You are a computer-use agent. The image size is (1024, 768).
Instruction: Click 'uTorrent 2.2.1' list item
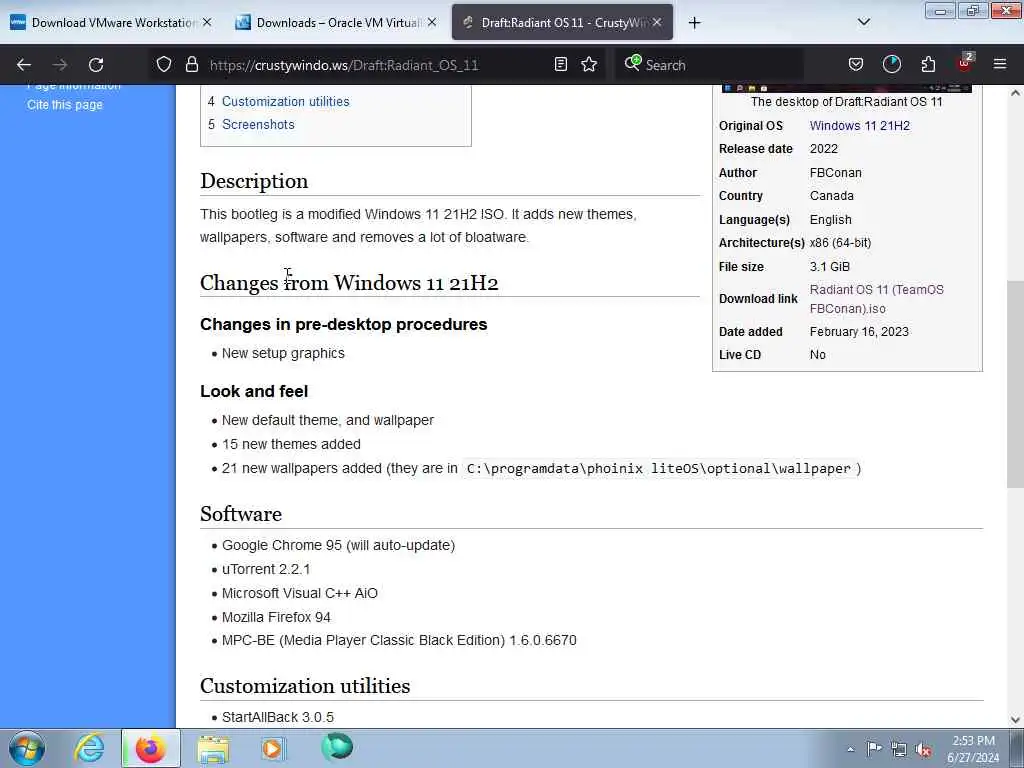tap(266, 569)
